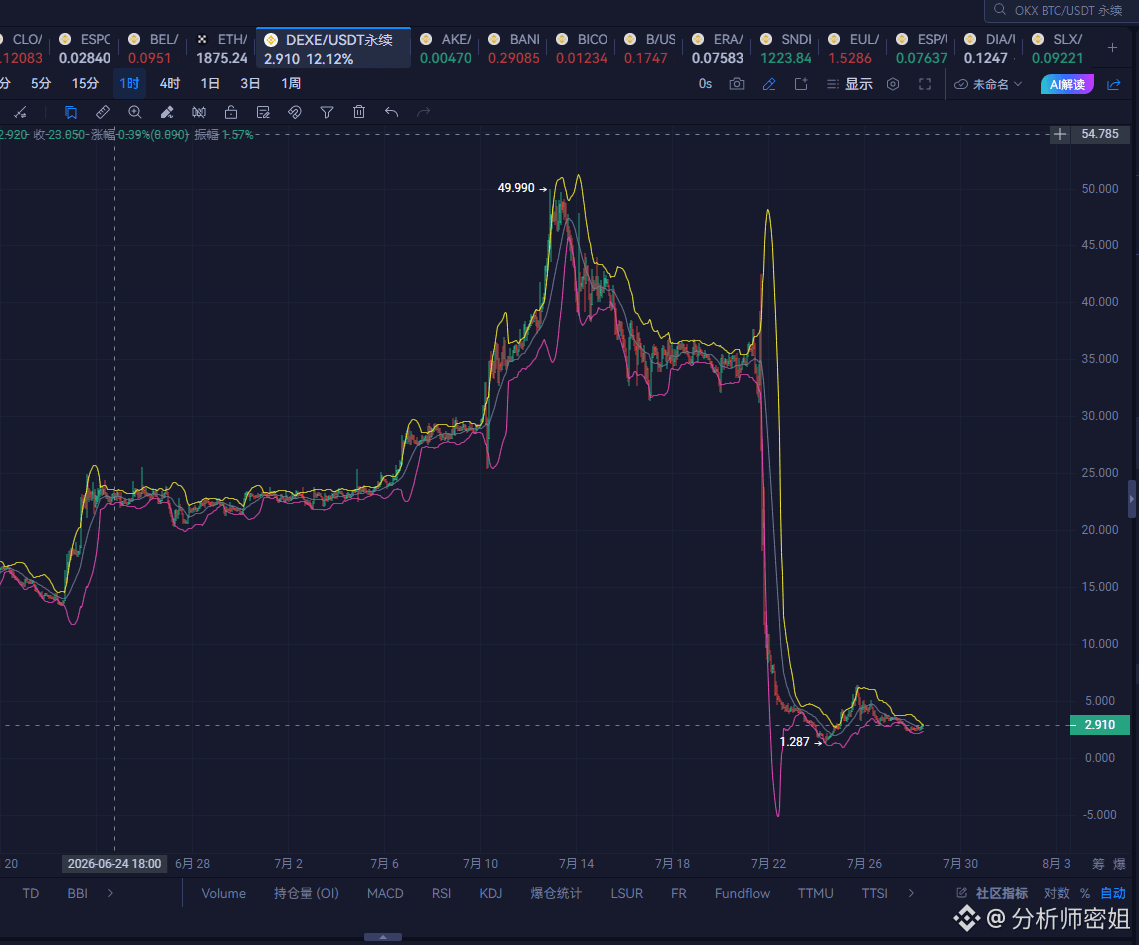Click the candlestick compare tool icon
1139x945 pixels.
(x=199, y=112)
